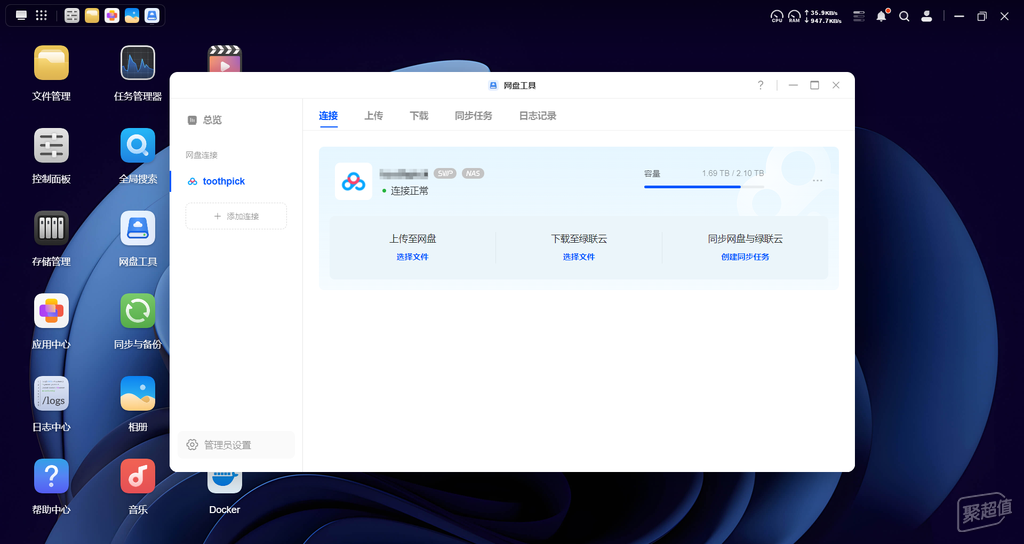Open the 日志记录 tab

[537, 116]
